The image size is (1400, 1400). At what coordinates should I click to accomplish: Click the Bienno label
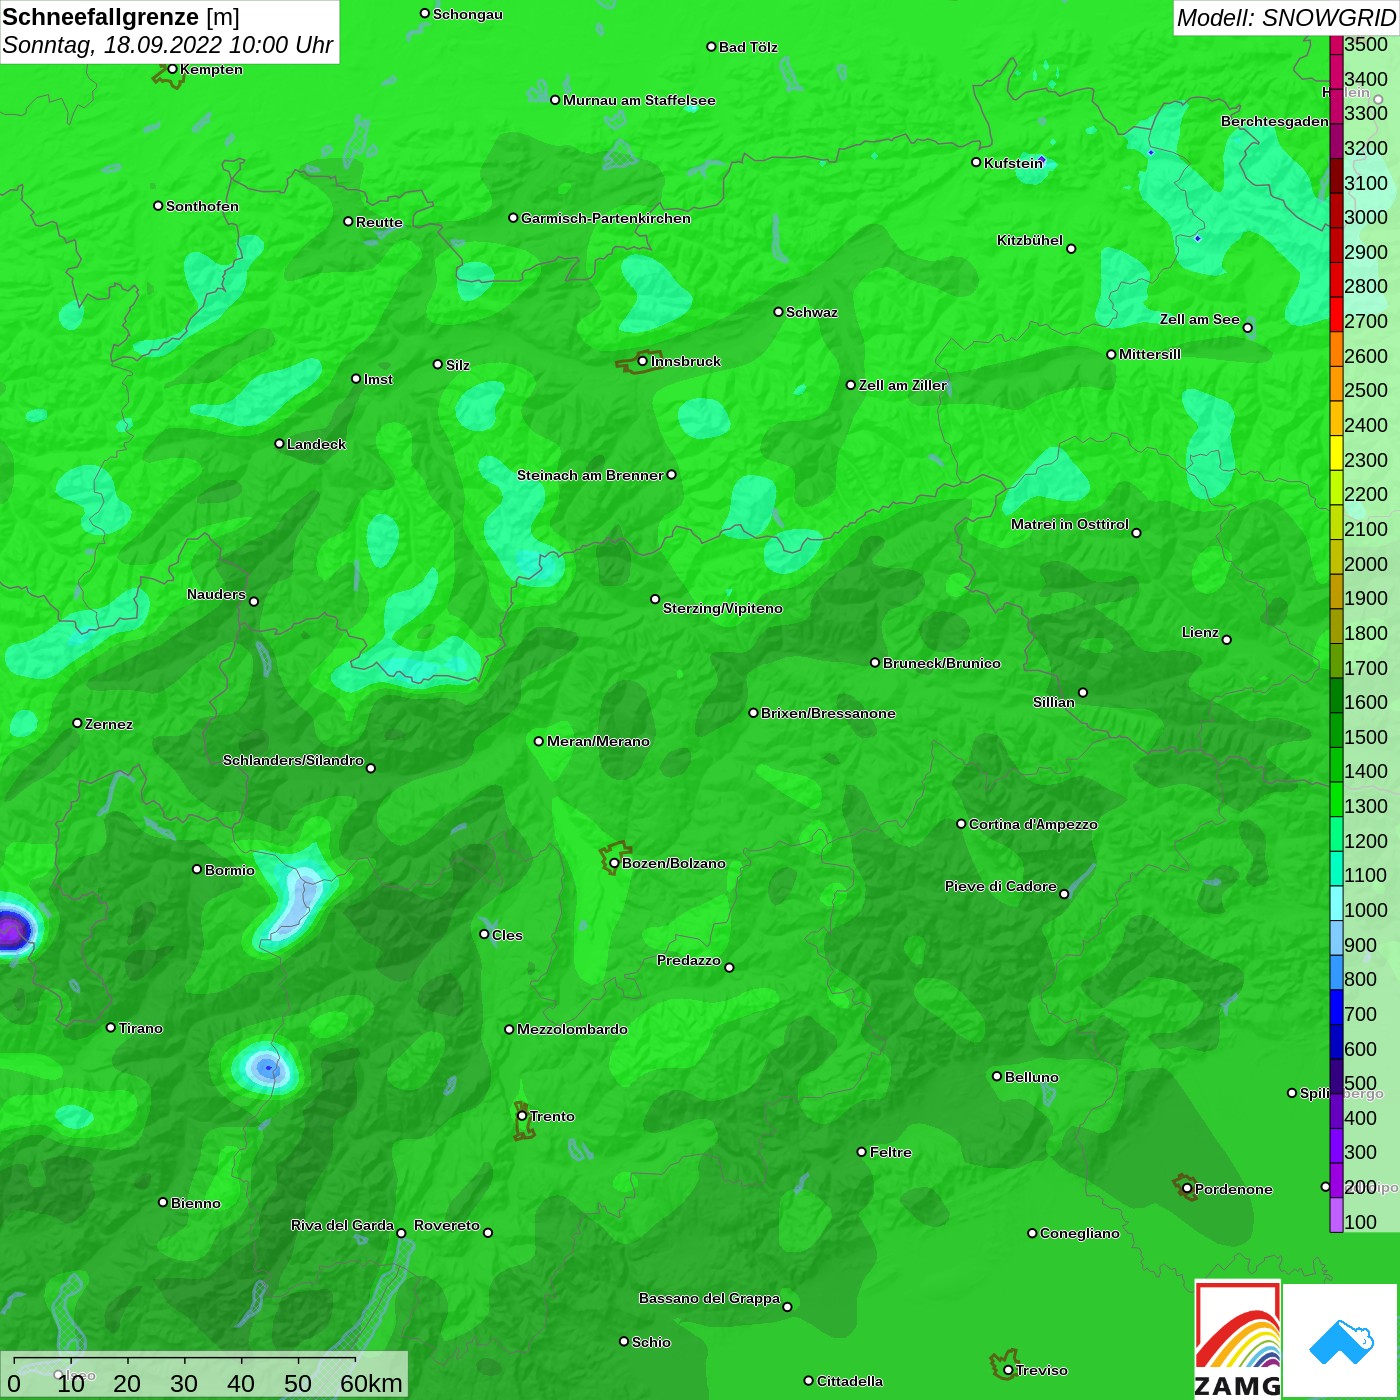pyautogui.click(x=196, y=1203)
